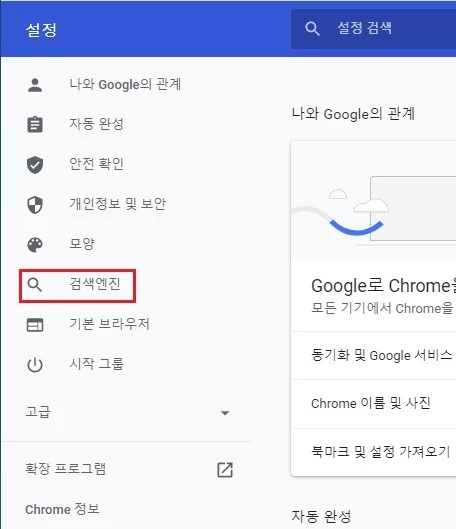The width and height of the screenshot is (456, 529).
Task: Click the shield check icon for 안전 확인
Action: pyautogui.click(x=35, y=165)
